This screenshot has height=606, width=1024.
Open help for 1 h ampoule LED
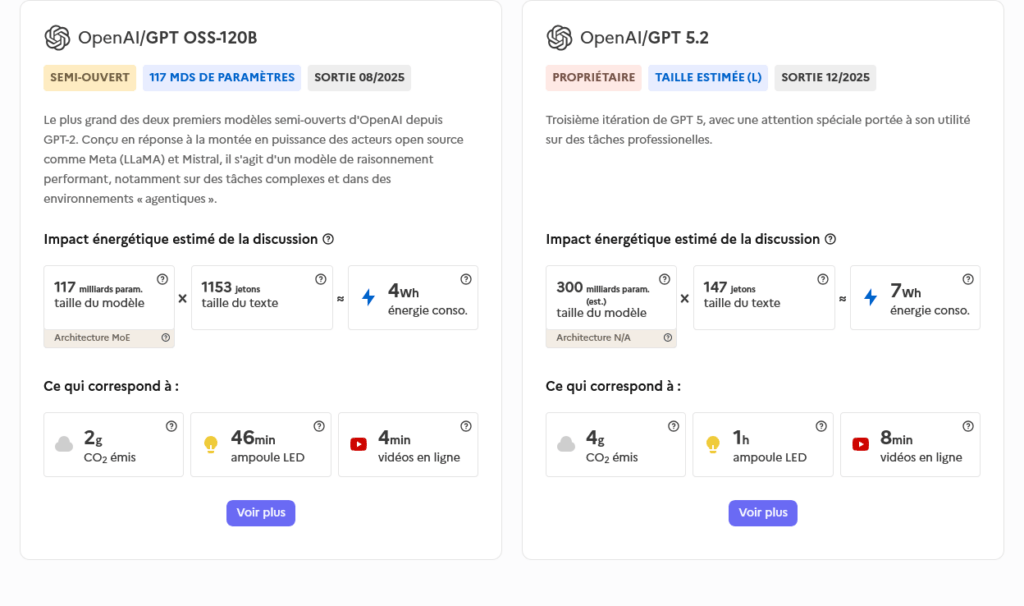pyautogui.click(x=821, y=426)
